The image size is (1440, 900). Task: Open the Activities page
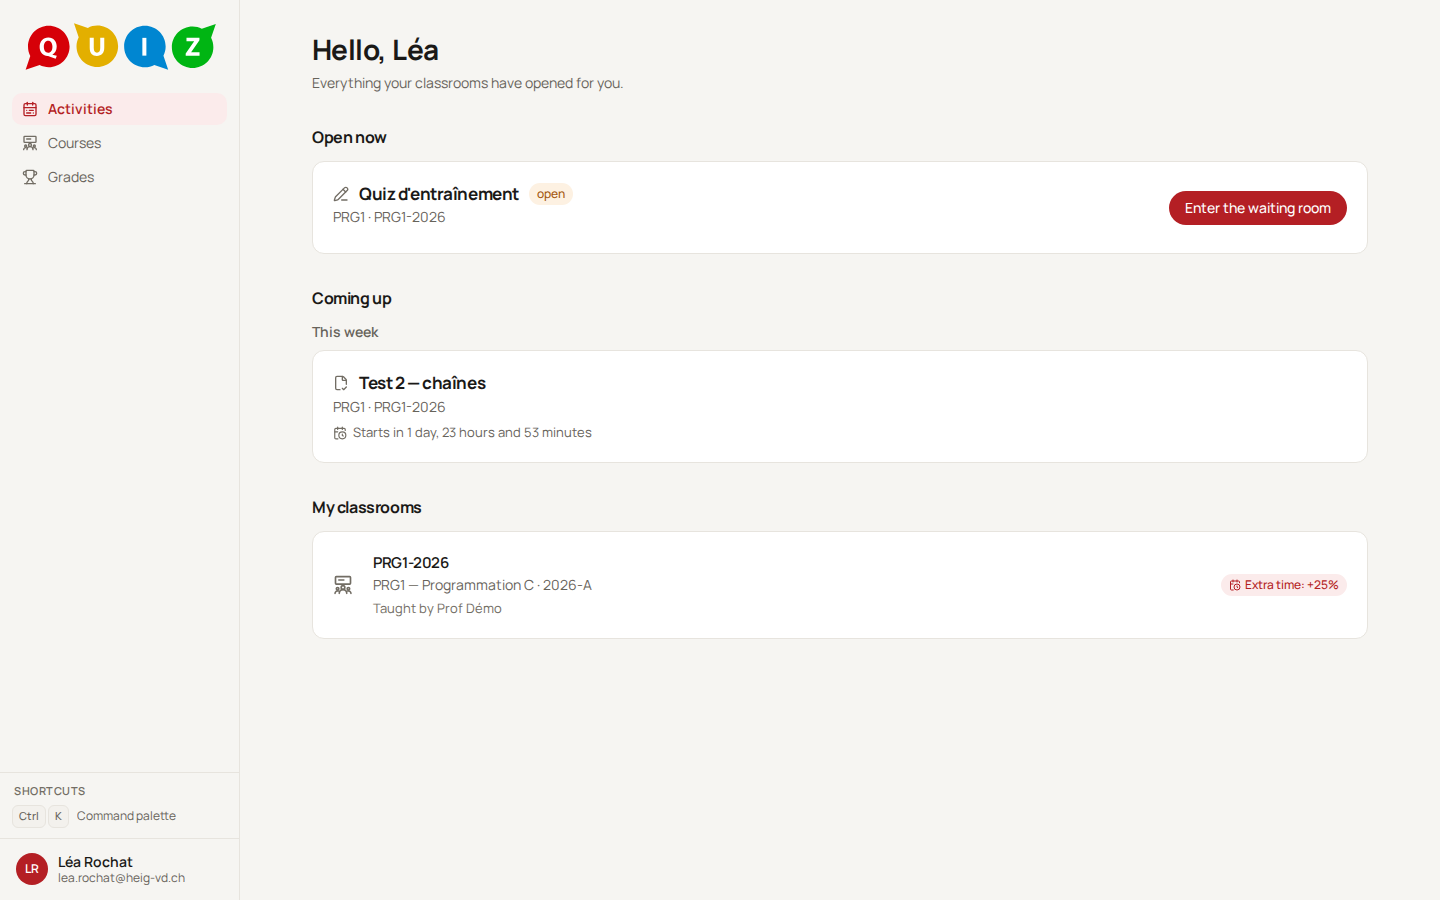click(120, 109)
